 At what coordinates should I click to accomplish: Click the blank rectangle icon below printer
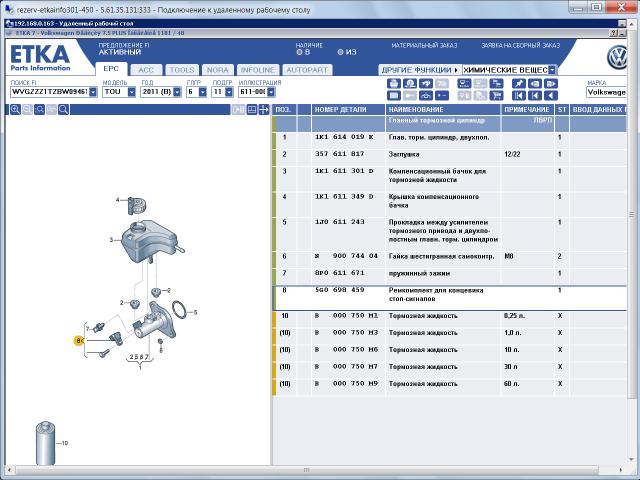[x=393, y=96]
